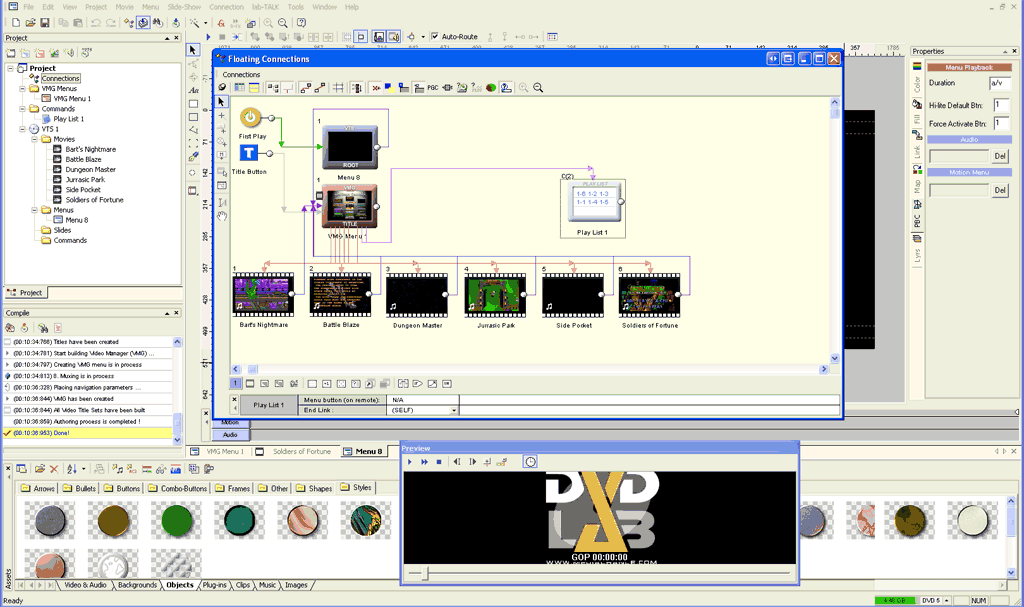Viewport: 1024px width, 607px height.
Task: Open the Buttons folder tab in Assets
Action: point(122,488)
